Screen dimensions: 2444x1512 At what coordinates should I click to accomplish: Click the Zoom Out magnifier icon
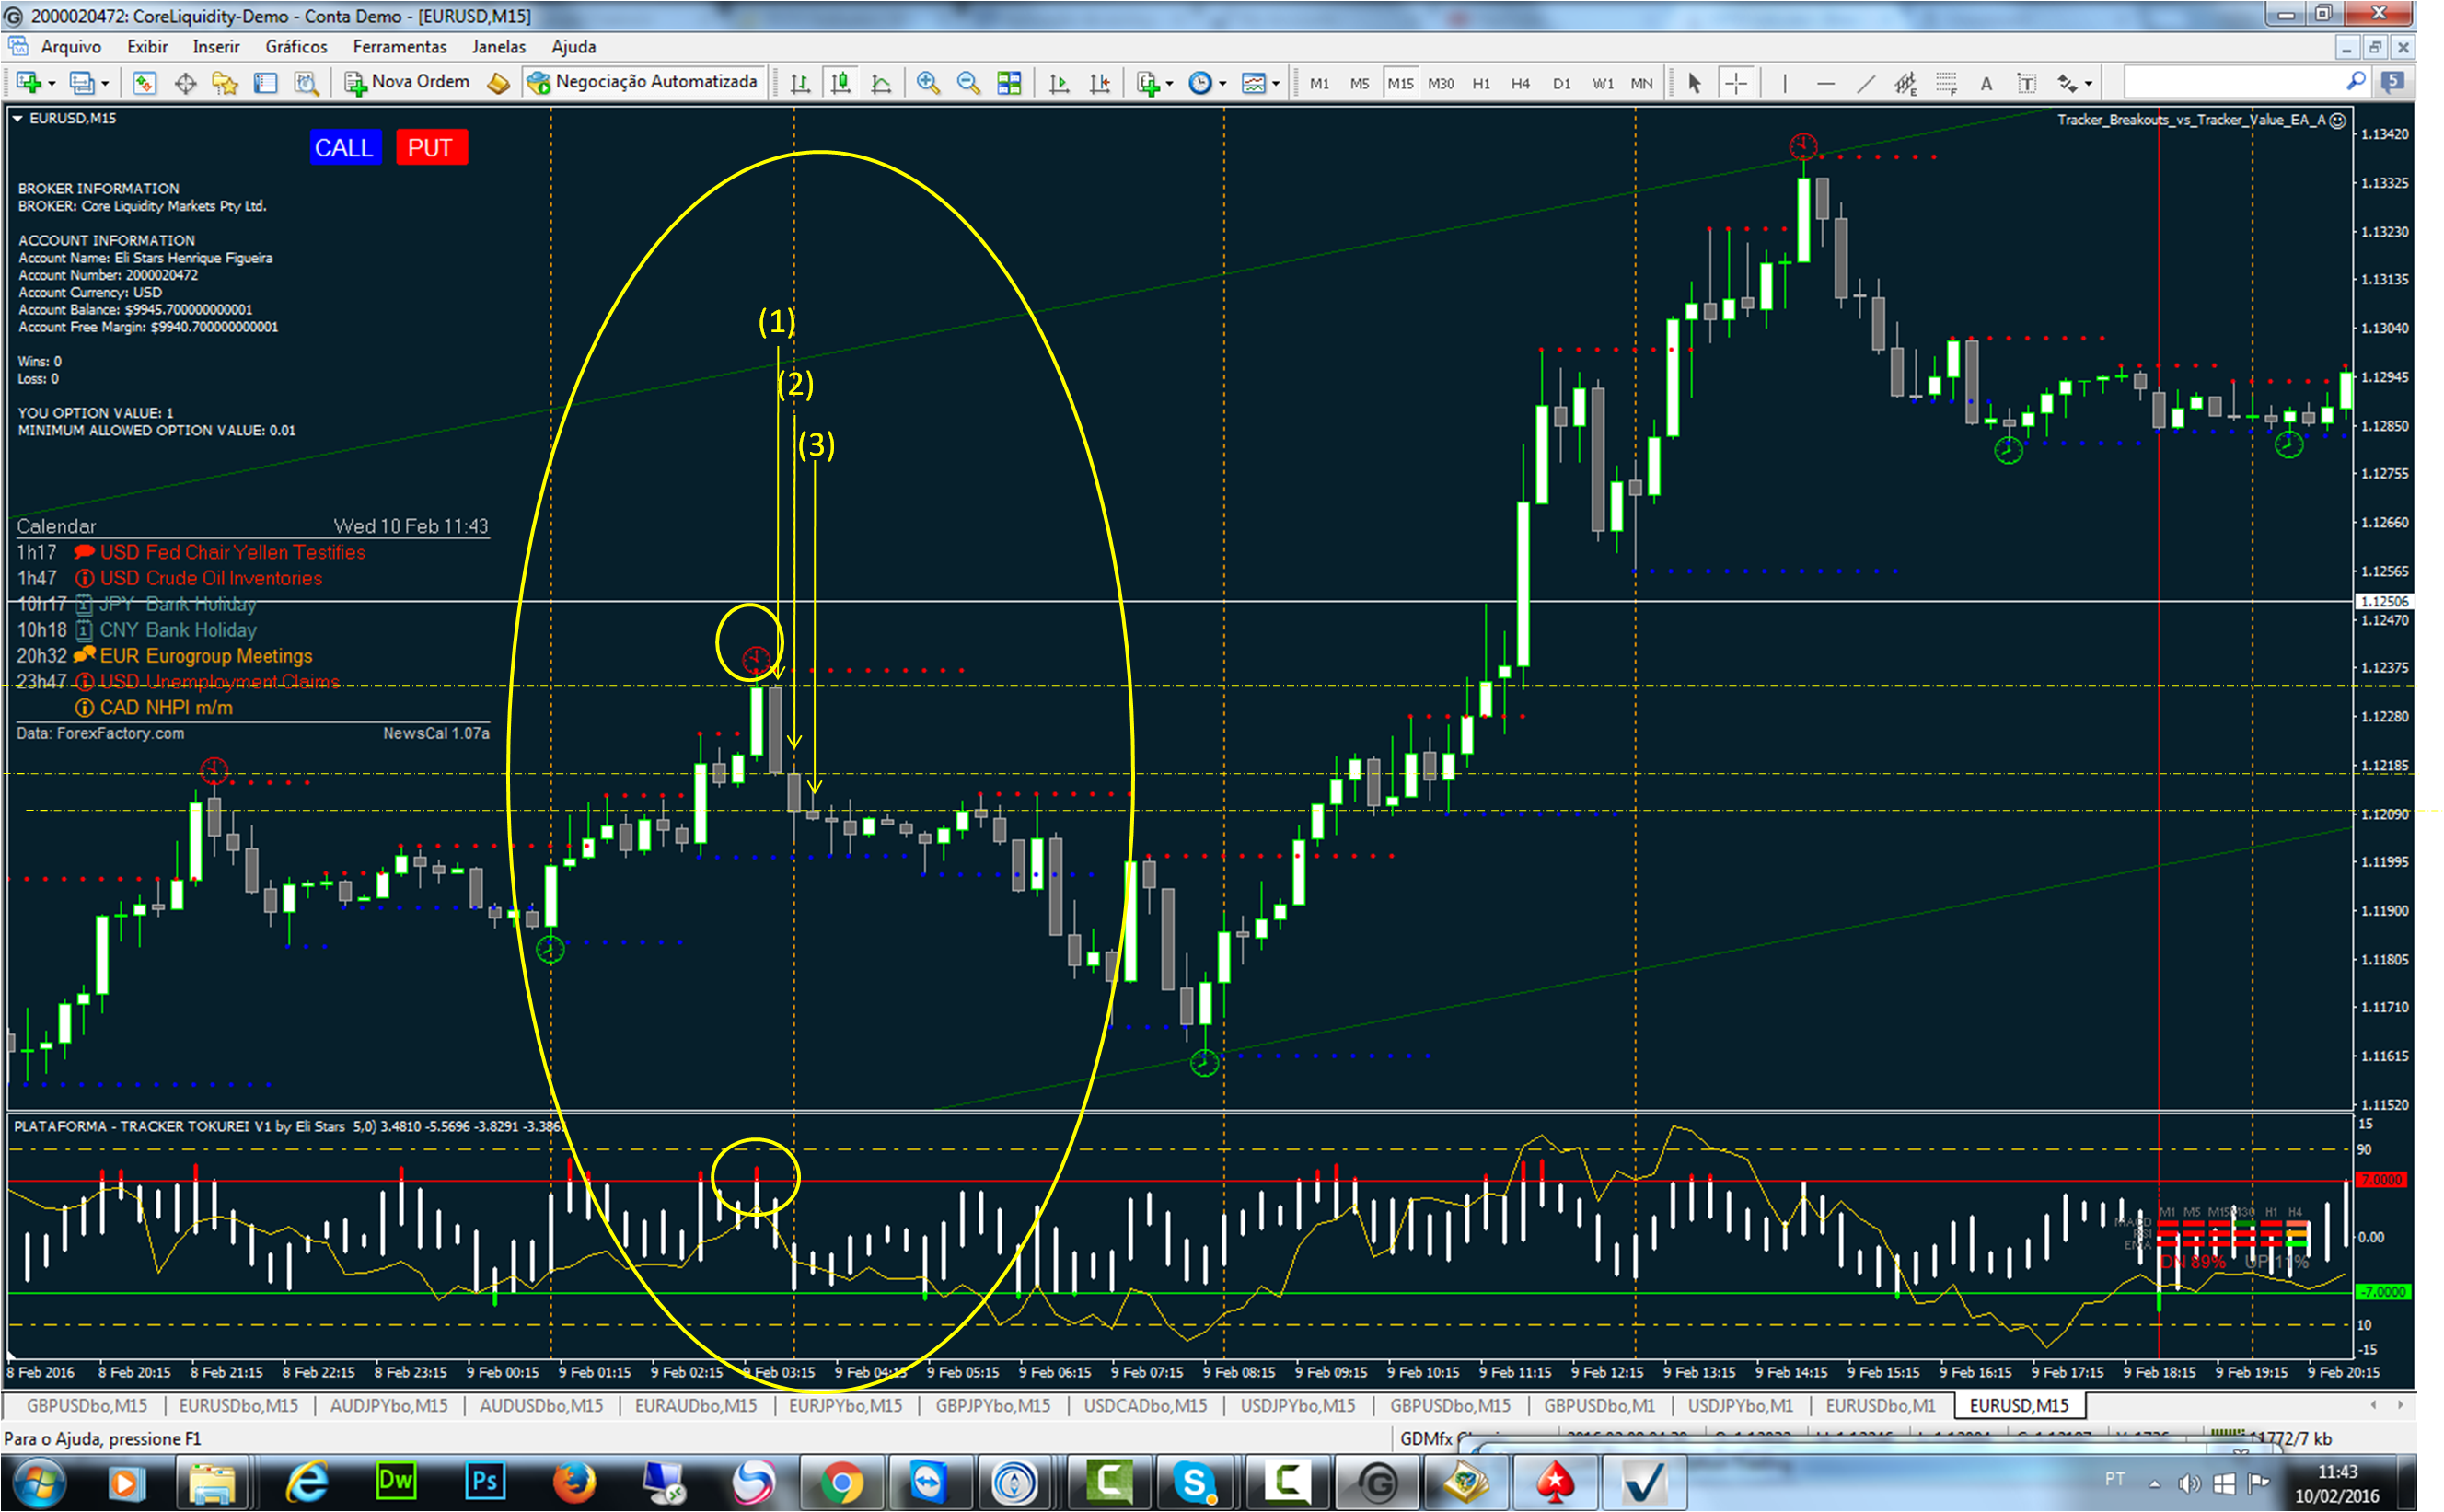tap(968, 83)
